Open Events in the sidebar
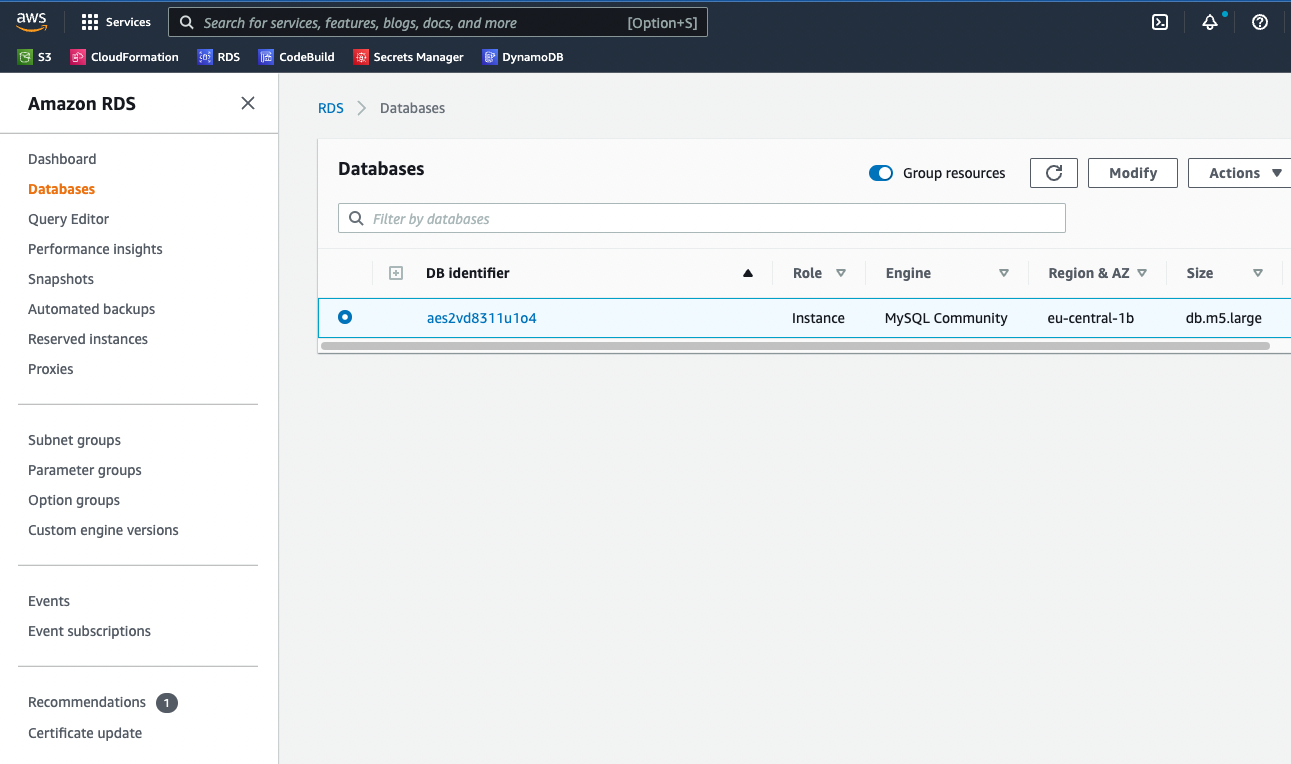1291x764 pixels. pos(49,601)
